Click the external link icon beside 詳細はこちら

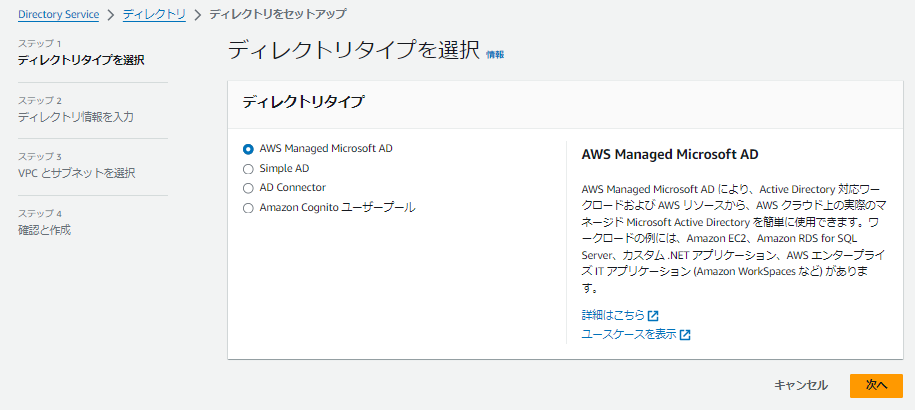pyautogui.click(x=654, y=316)
